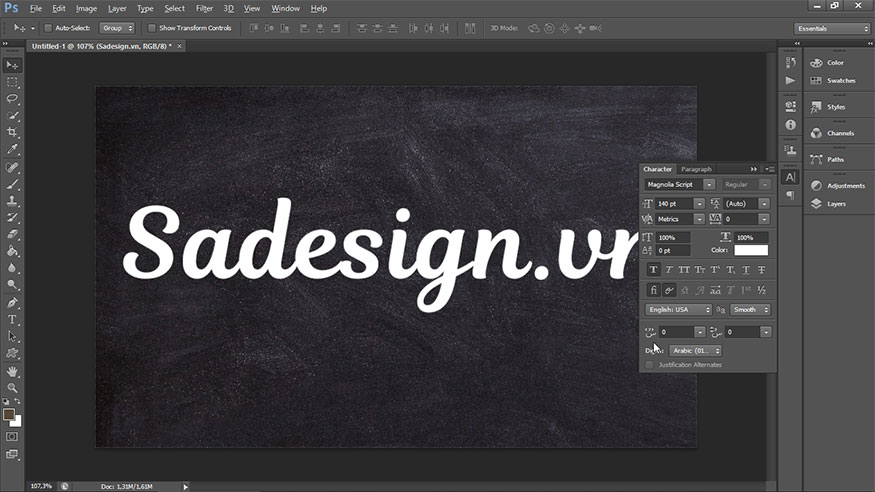
Task: Toggle Strikethrough style
Action: coord(762,270)
